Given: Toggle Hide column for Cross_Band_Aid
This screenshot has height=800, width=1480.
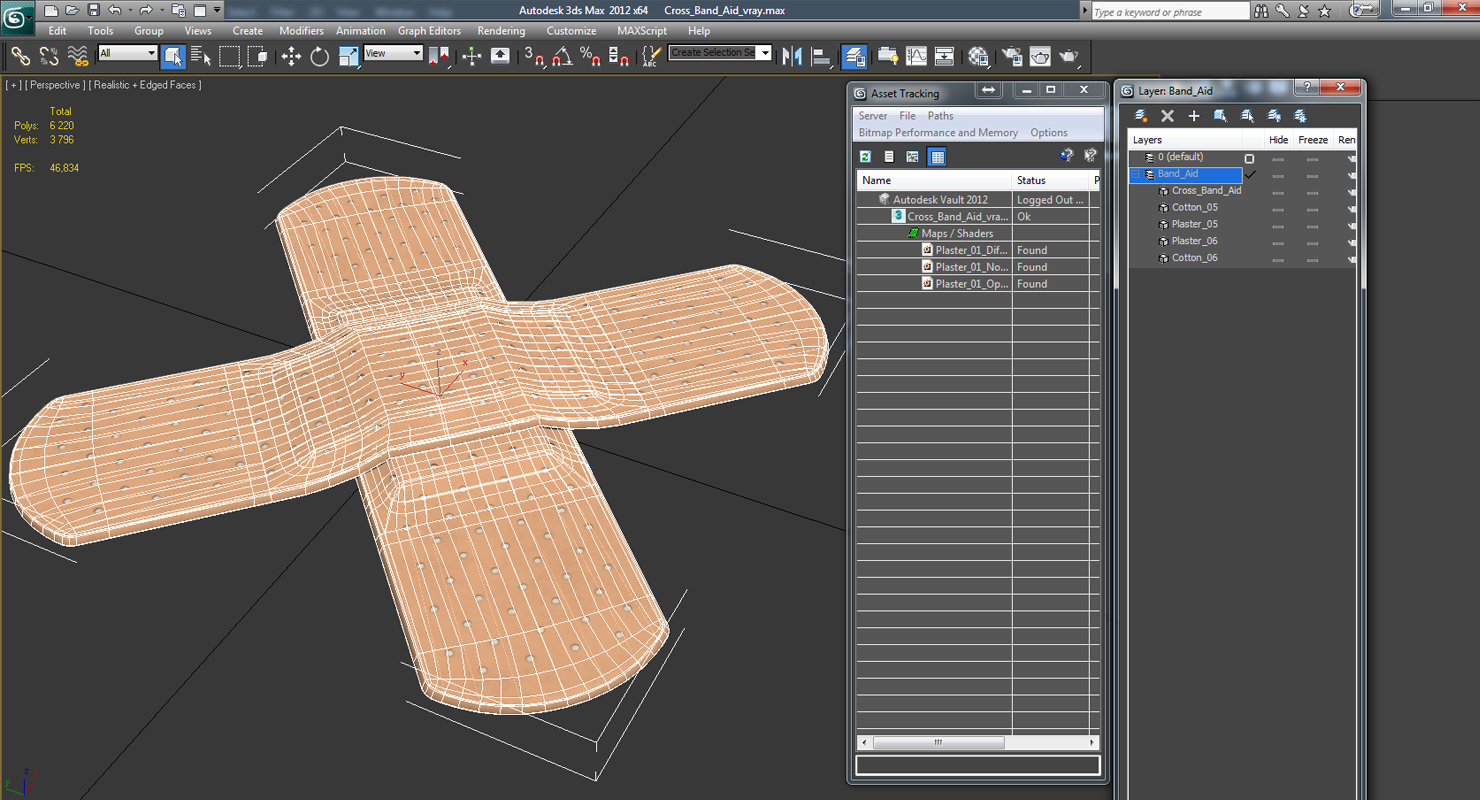Looking at the screenshot, I should tap(1278, 191).
